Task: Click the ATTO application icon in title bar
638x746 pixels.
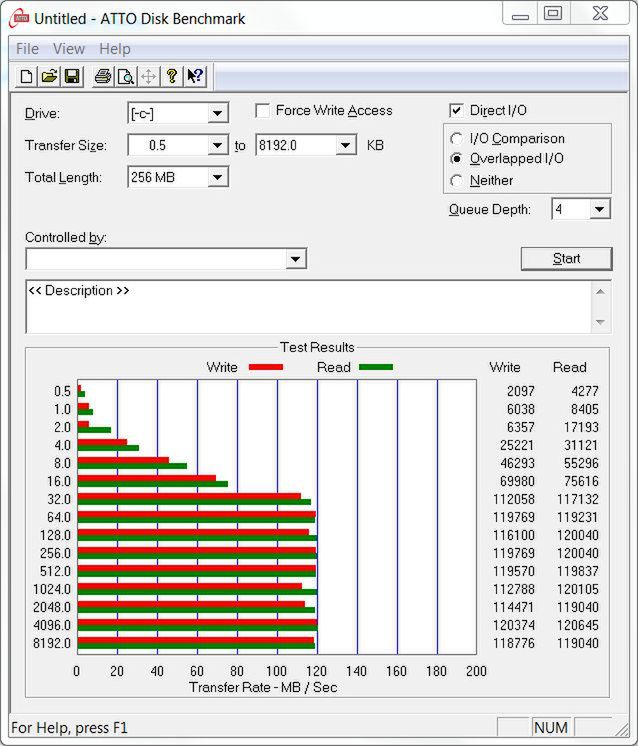Action: tap(19, 19)
